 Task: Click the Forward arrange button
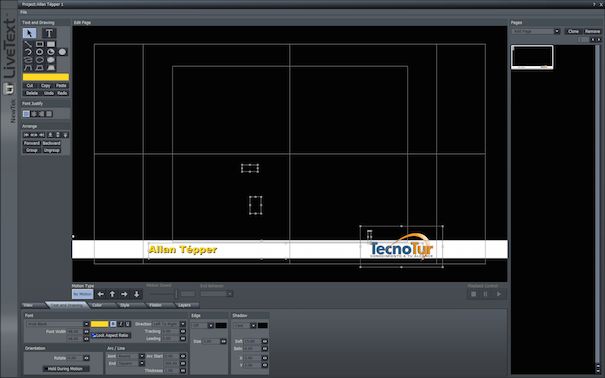[x=32, y=143]
